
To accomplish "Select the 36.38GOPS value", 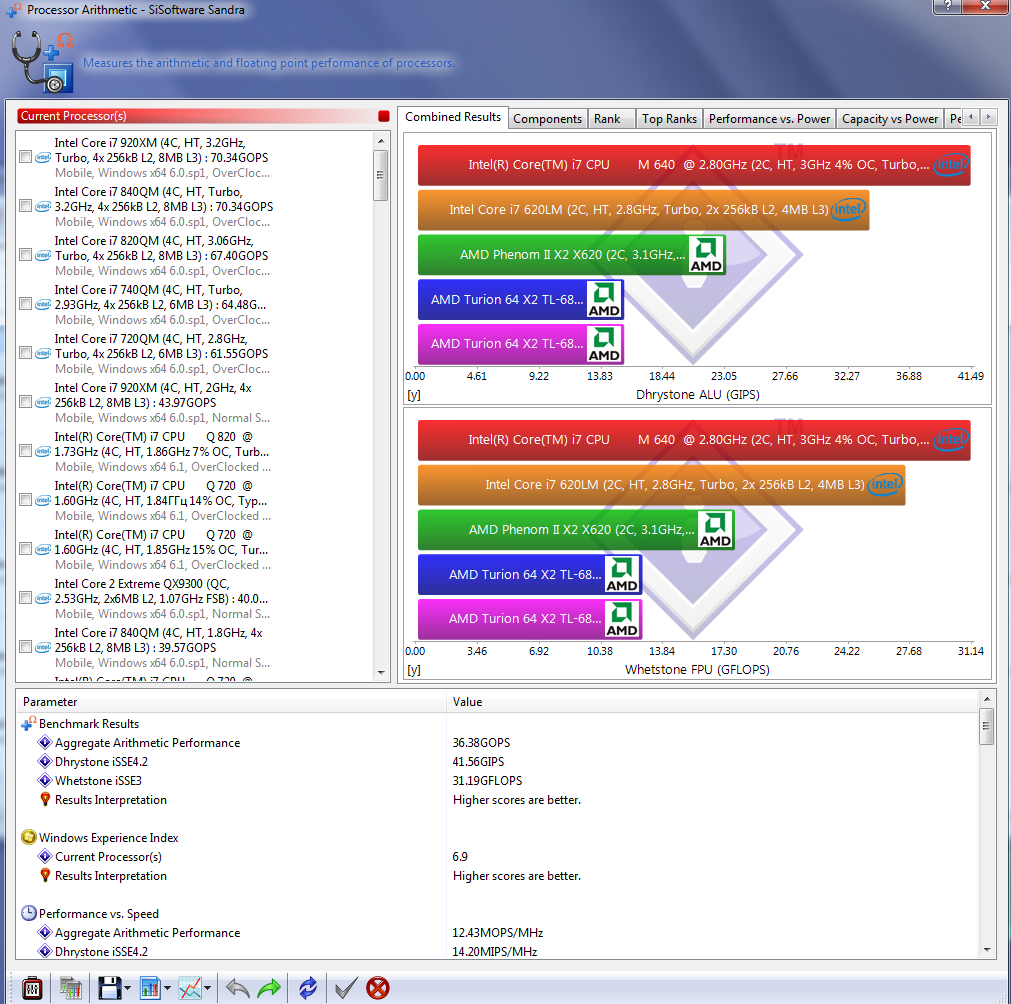I will 481,743.
